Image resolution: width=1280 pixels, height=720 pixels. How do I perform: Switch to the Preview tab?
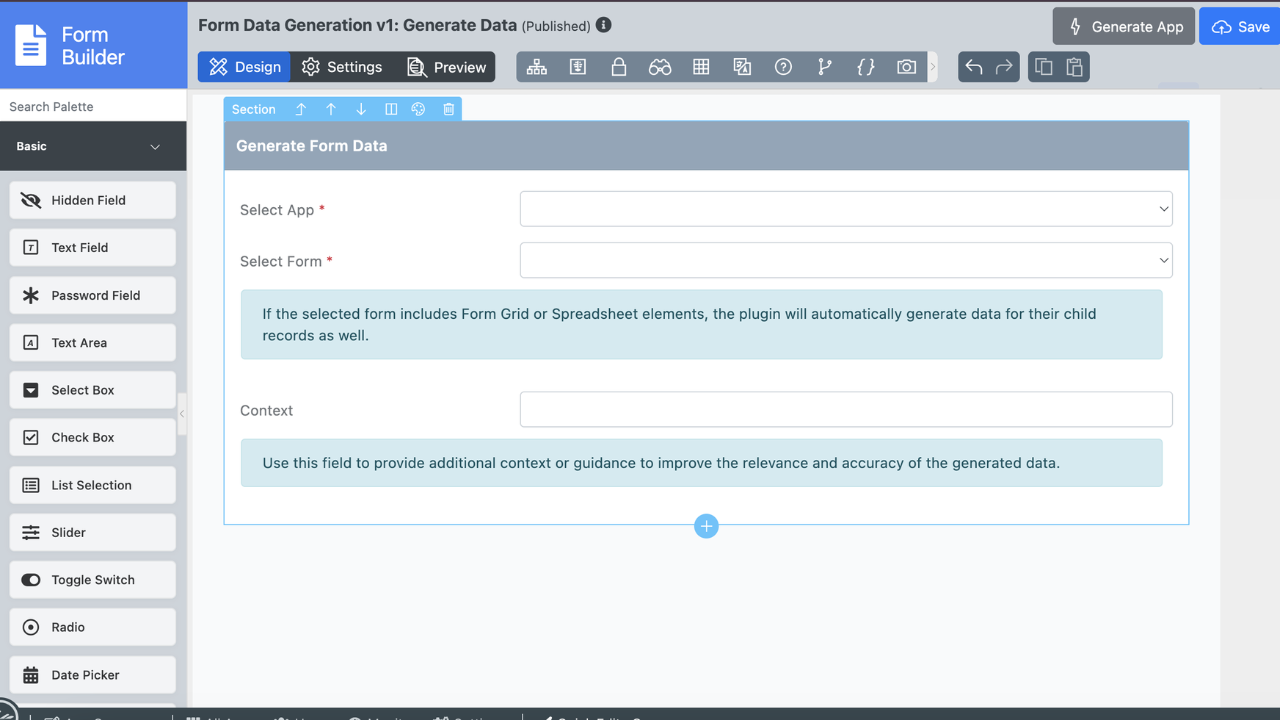coord(446,67)
